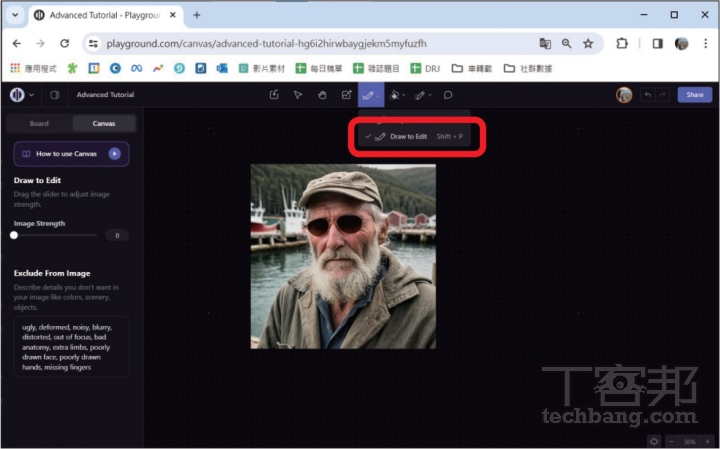Click the comment bubble tool
The height and width of the screenshot is (449, 720).
[448, 95]
